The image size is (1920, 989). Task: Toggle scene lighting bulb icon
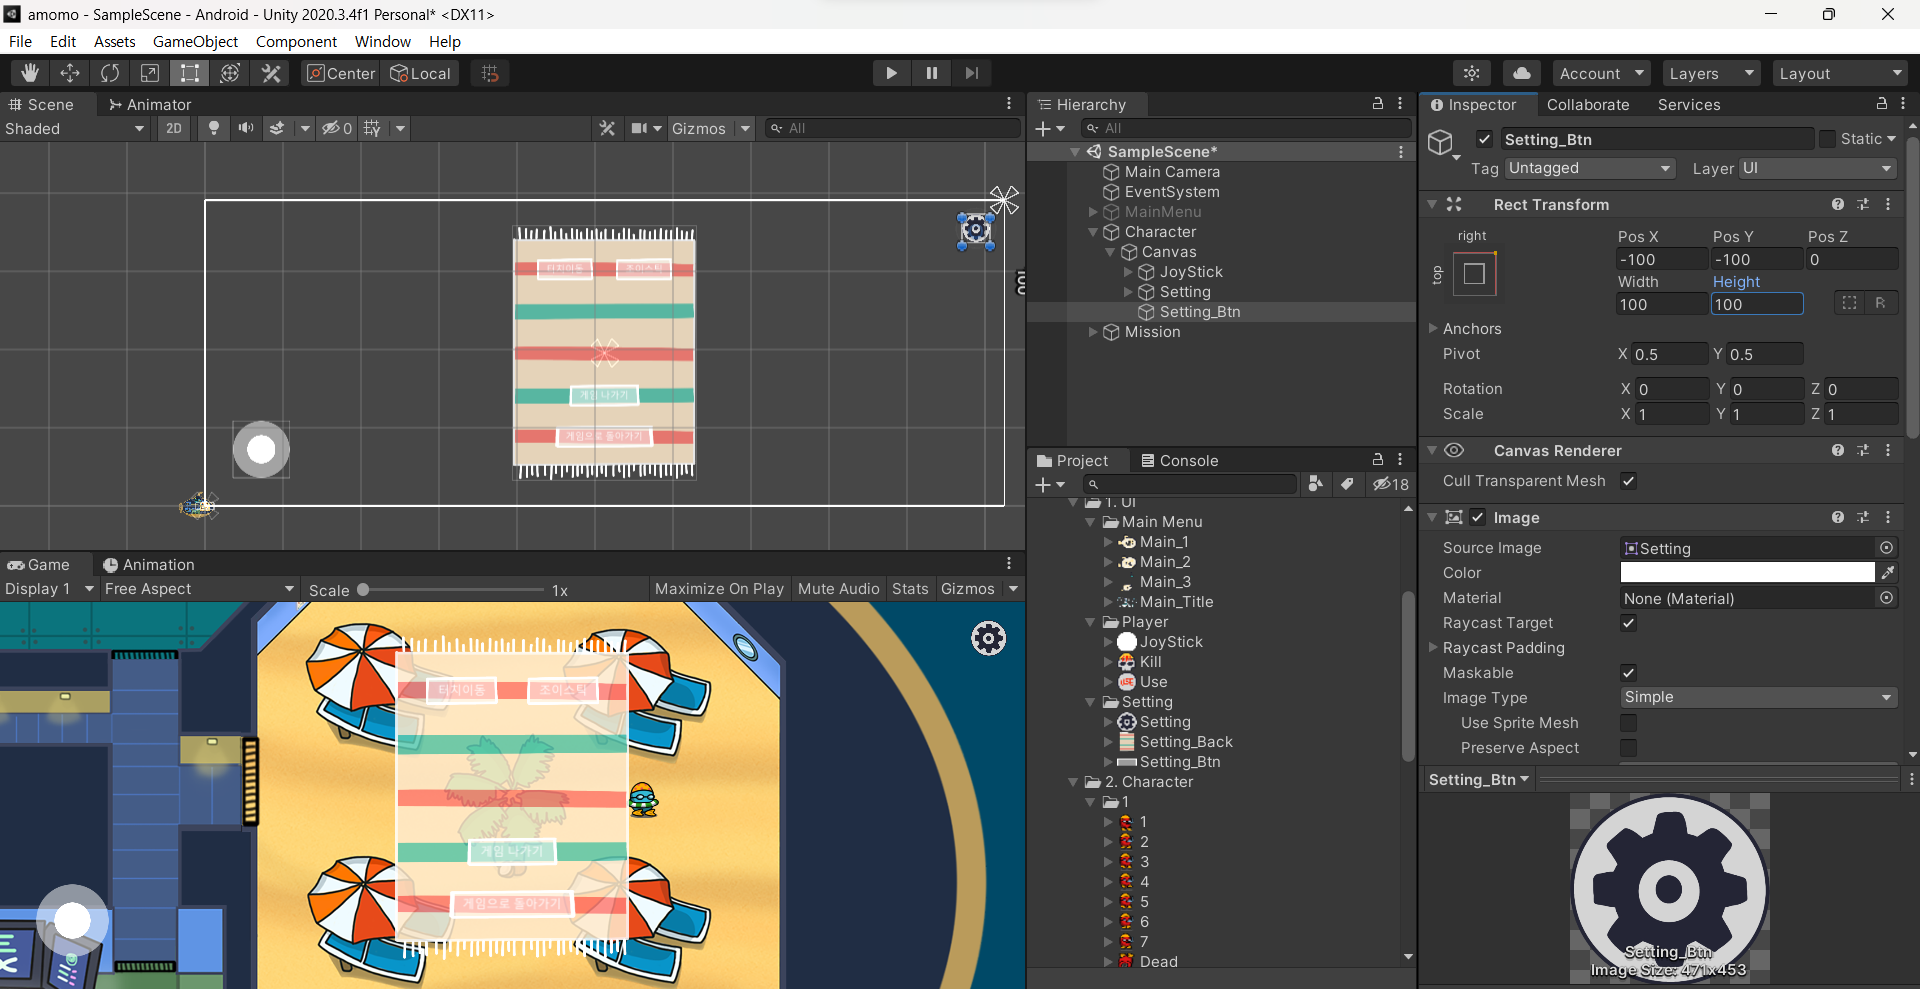[213, 128]
